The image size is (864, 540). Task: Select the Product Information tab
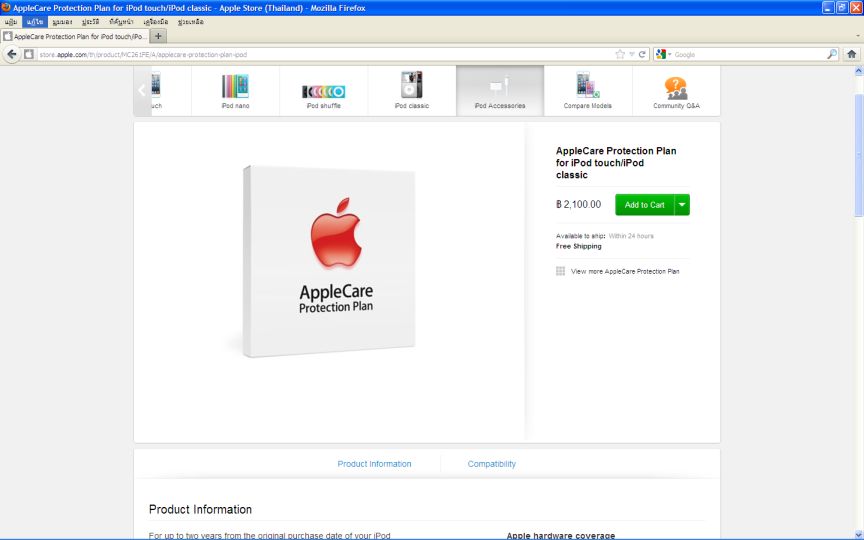pyautogui.click(x=374, y=464)
